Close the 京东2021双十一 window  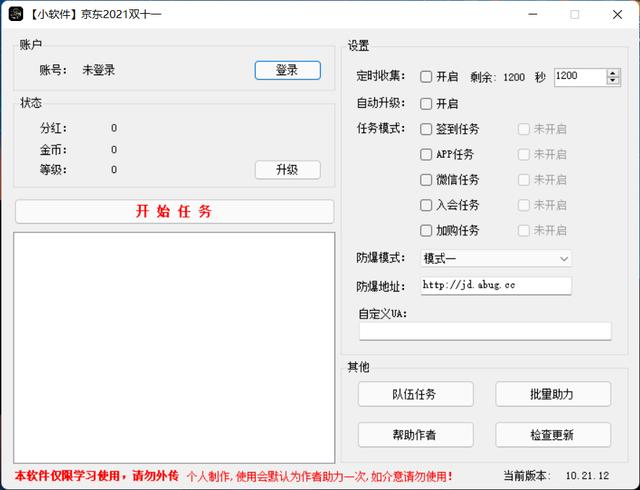[617, 14]
